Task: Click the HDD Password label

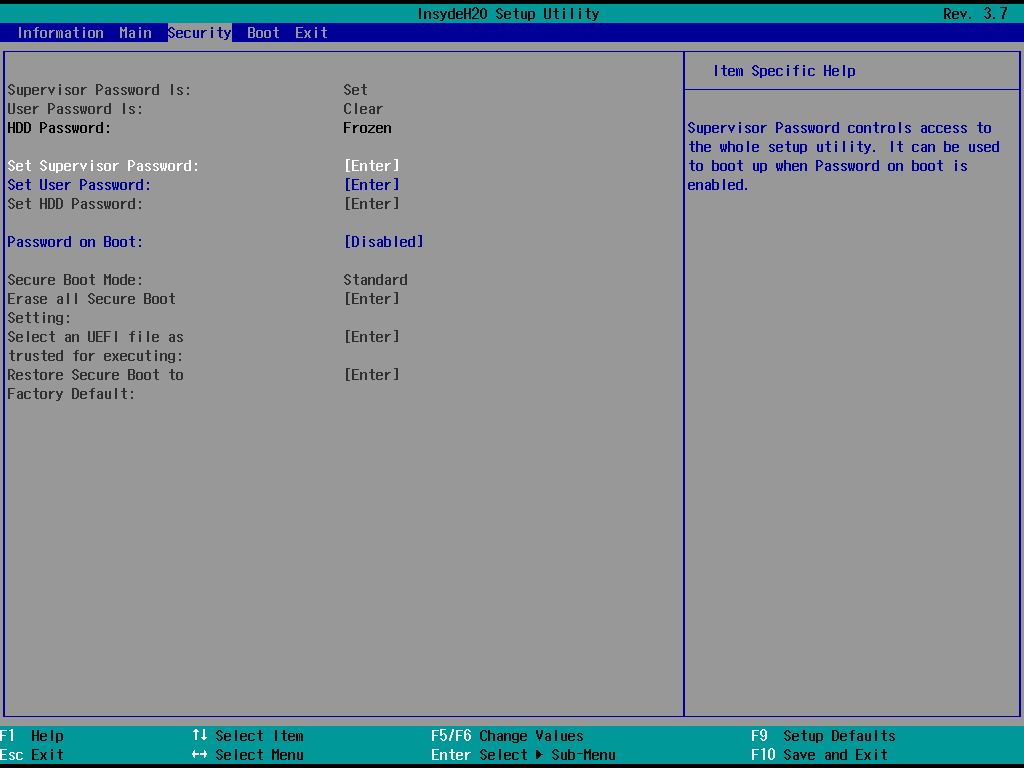Action: (59, 128)
